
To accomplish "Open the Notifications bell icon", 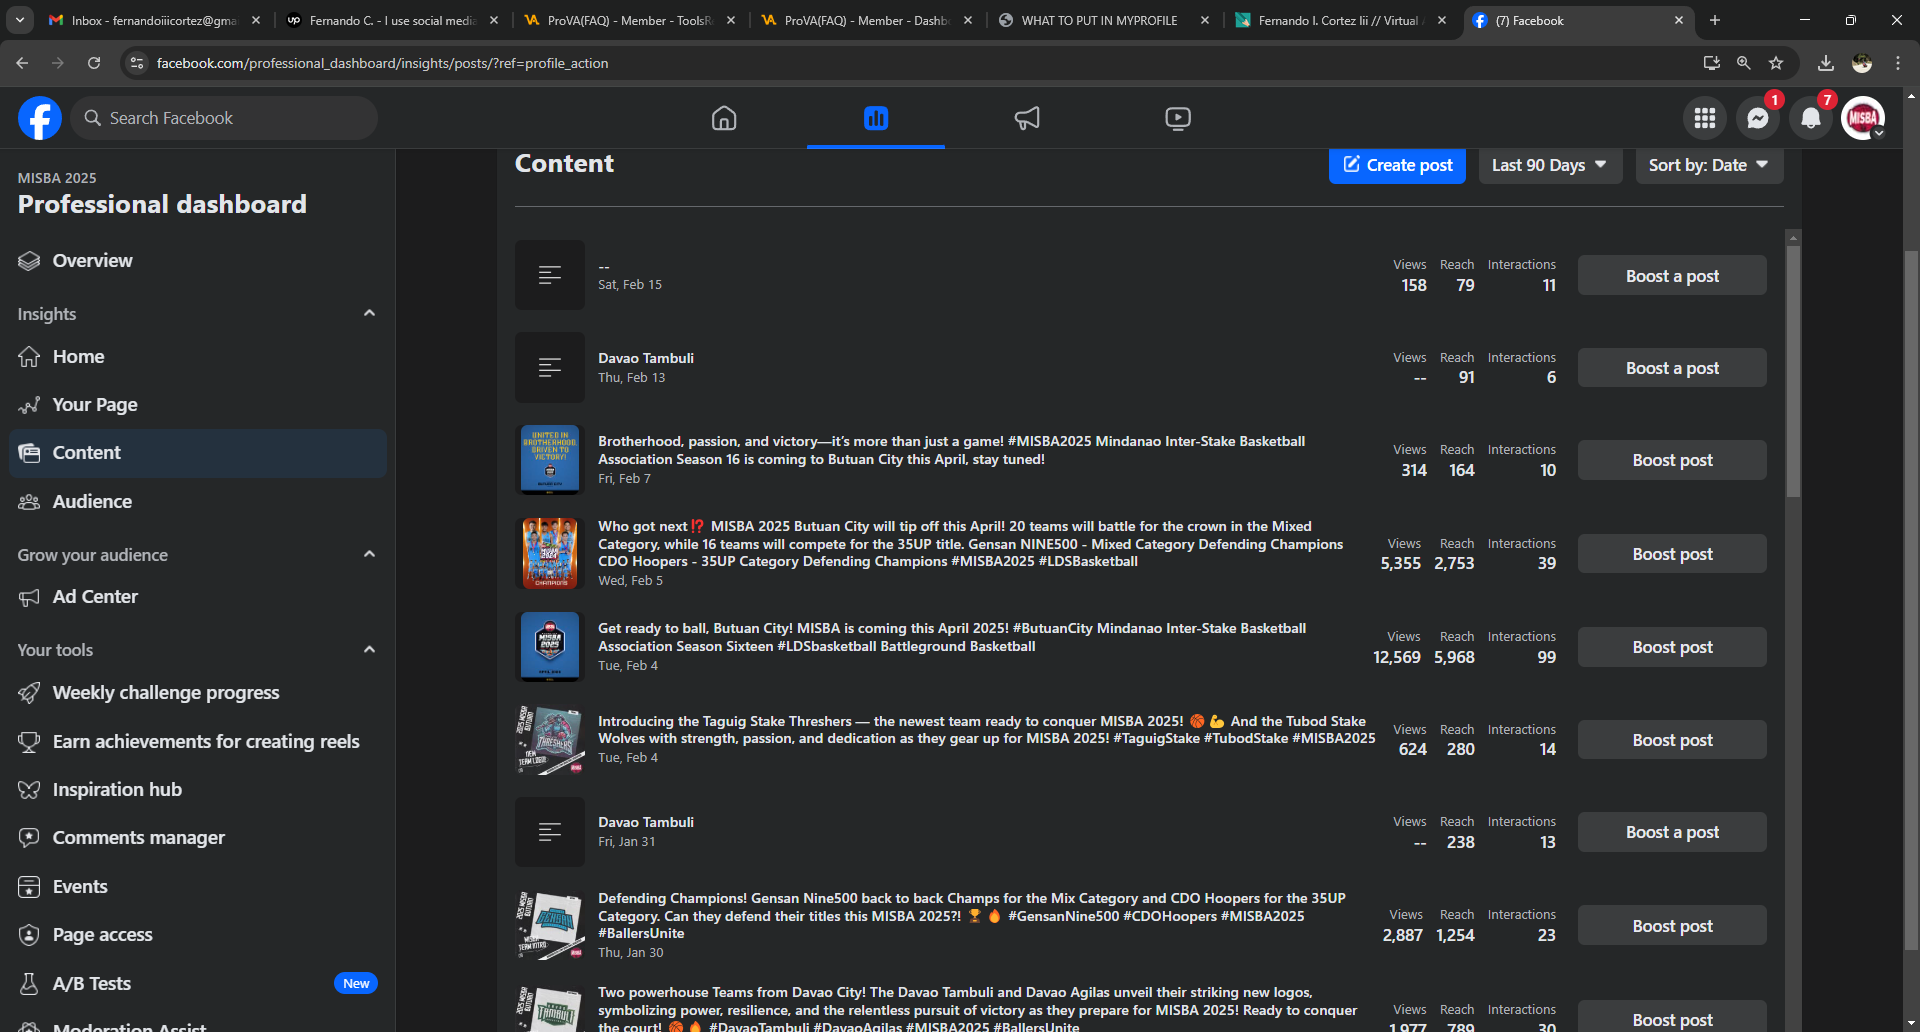I will pos(1811,118).
